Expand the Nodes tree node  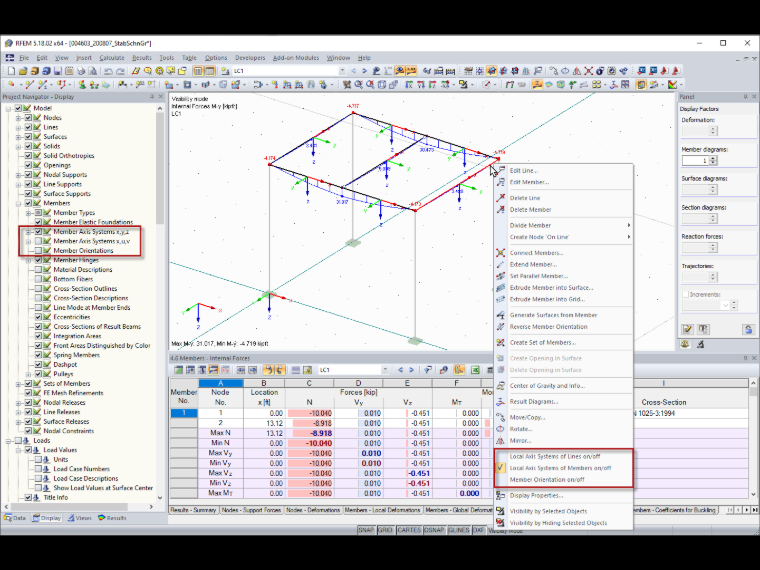(x=18, y=118)
